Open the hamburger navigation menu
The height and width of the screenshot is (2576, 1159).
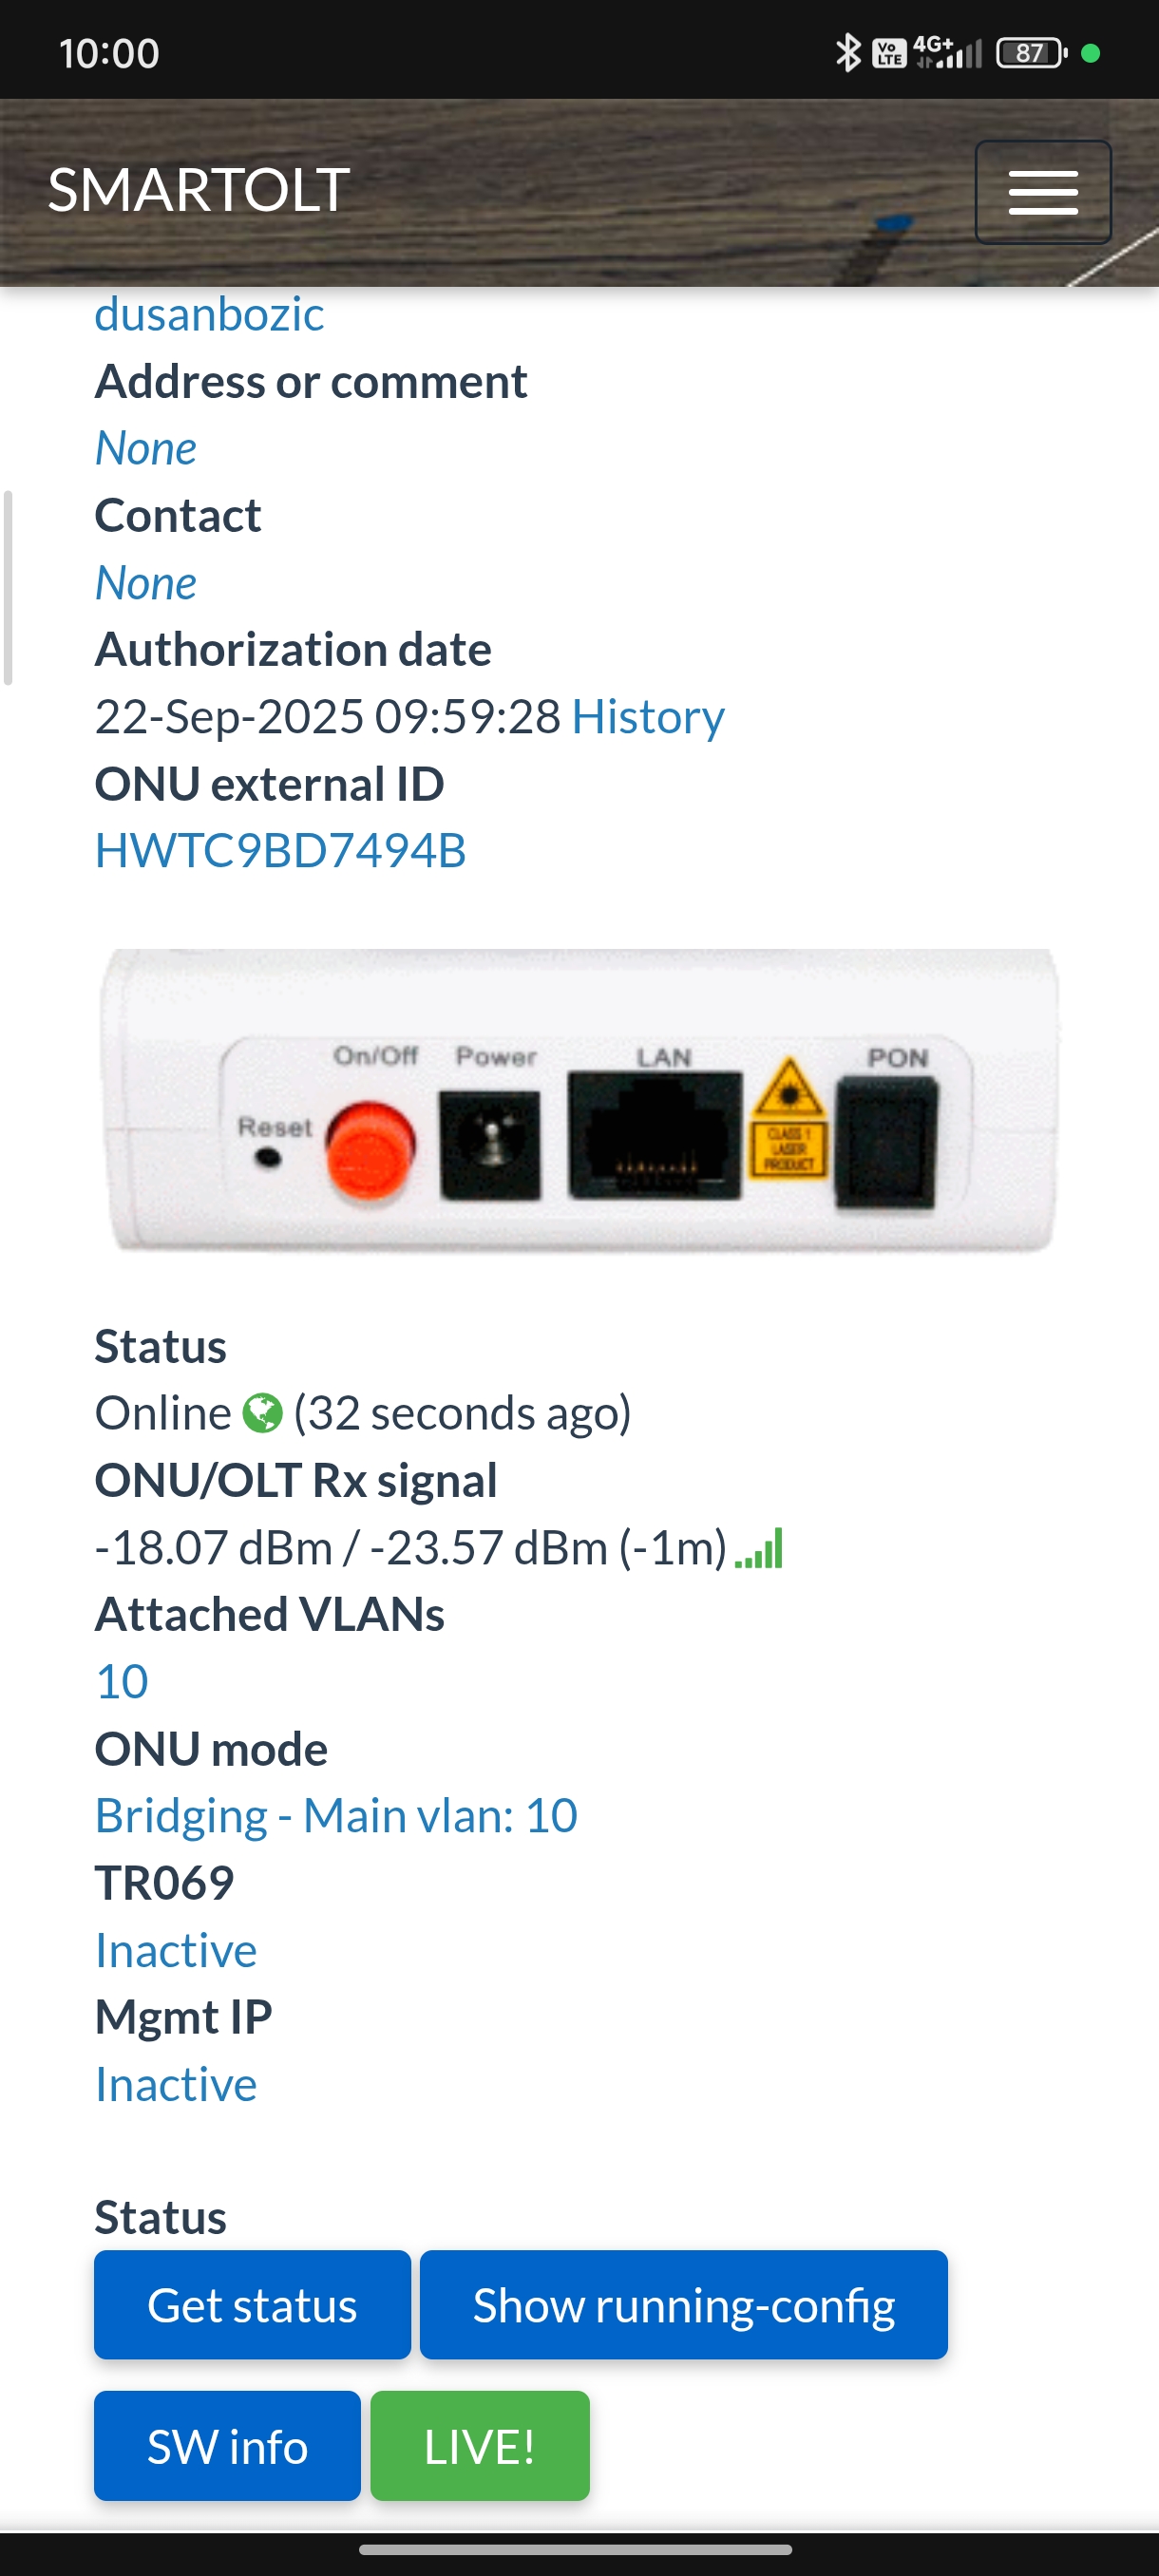(x=1043, y=192)
